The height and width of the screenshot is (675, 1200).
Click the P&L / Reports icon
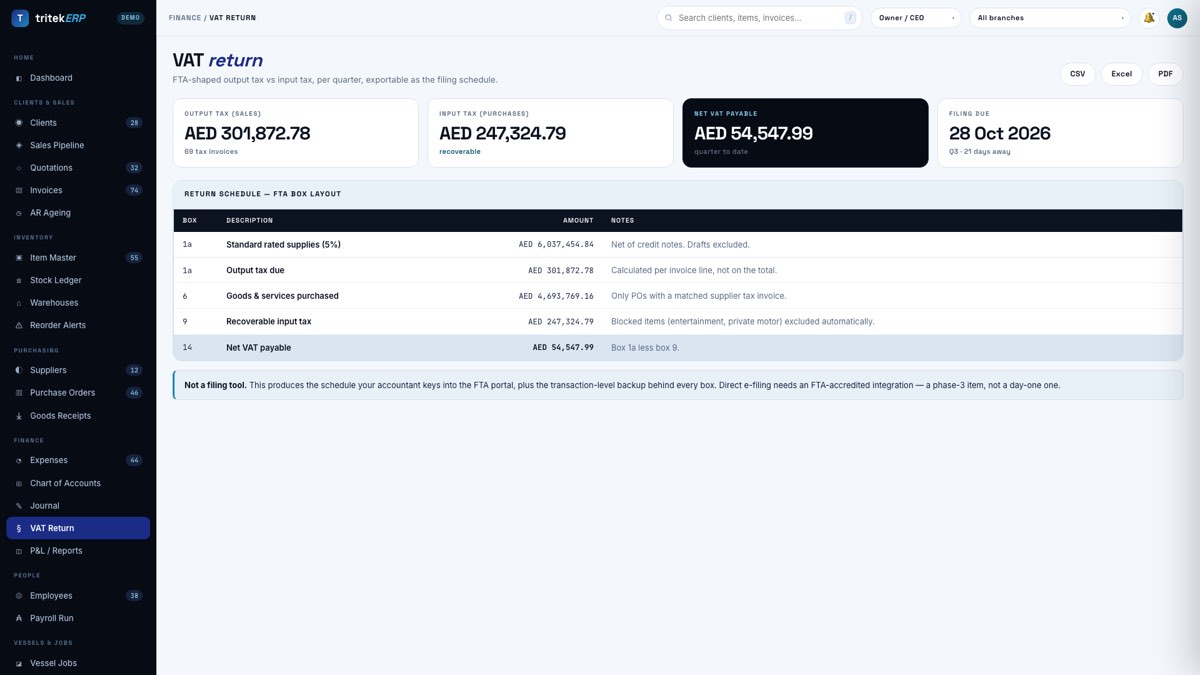(19, 551)
